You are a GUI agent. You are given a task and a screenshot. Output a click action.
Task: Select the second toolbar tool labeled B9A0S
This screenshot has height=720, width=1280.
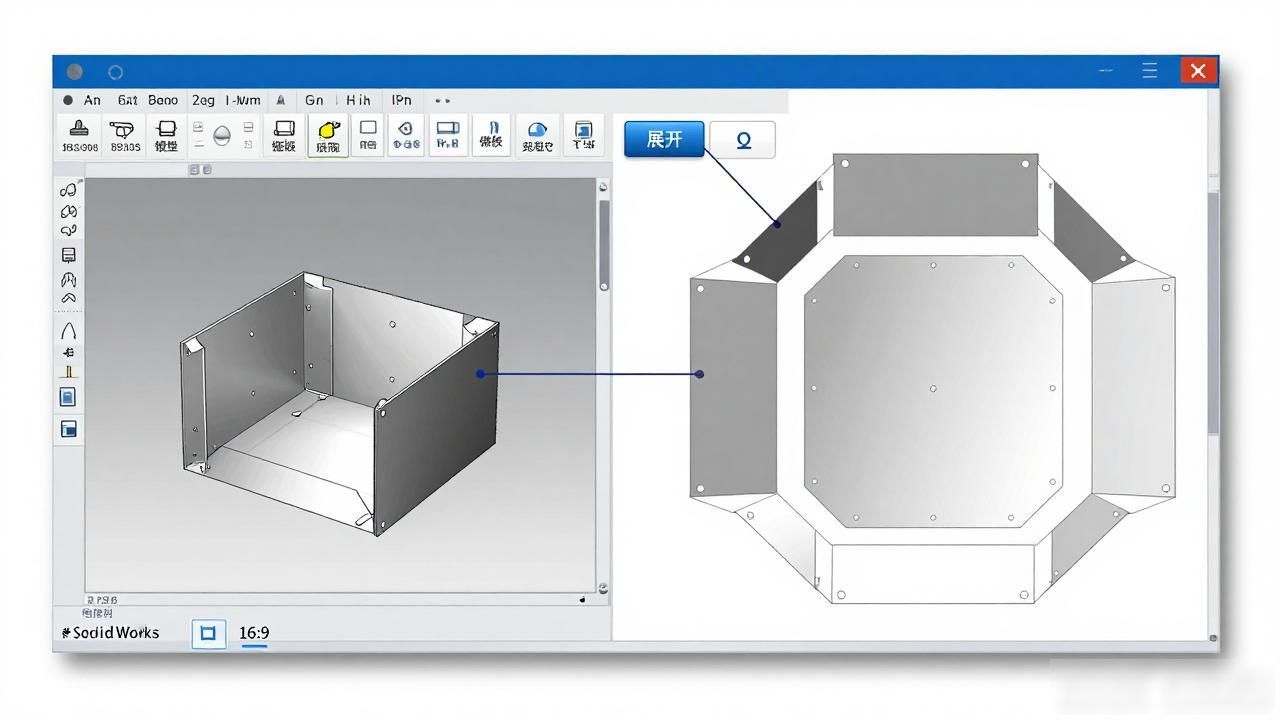123,135
